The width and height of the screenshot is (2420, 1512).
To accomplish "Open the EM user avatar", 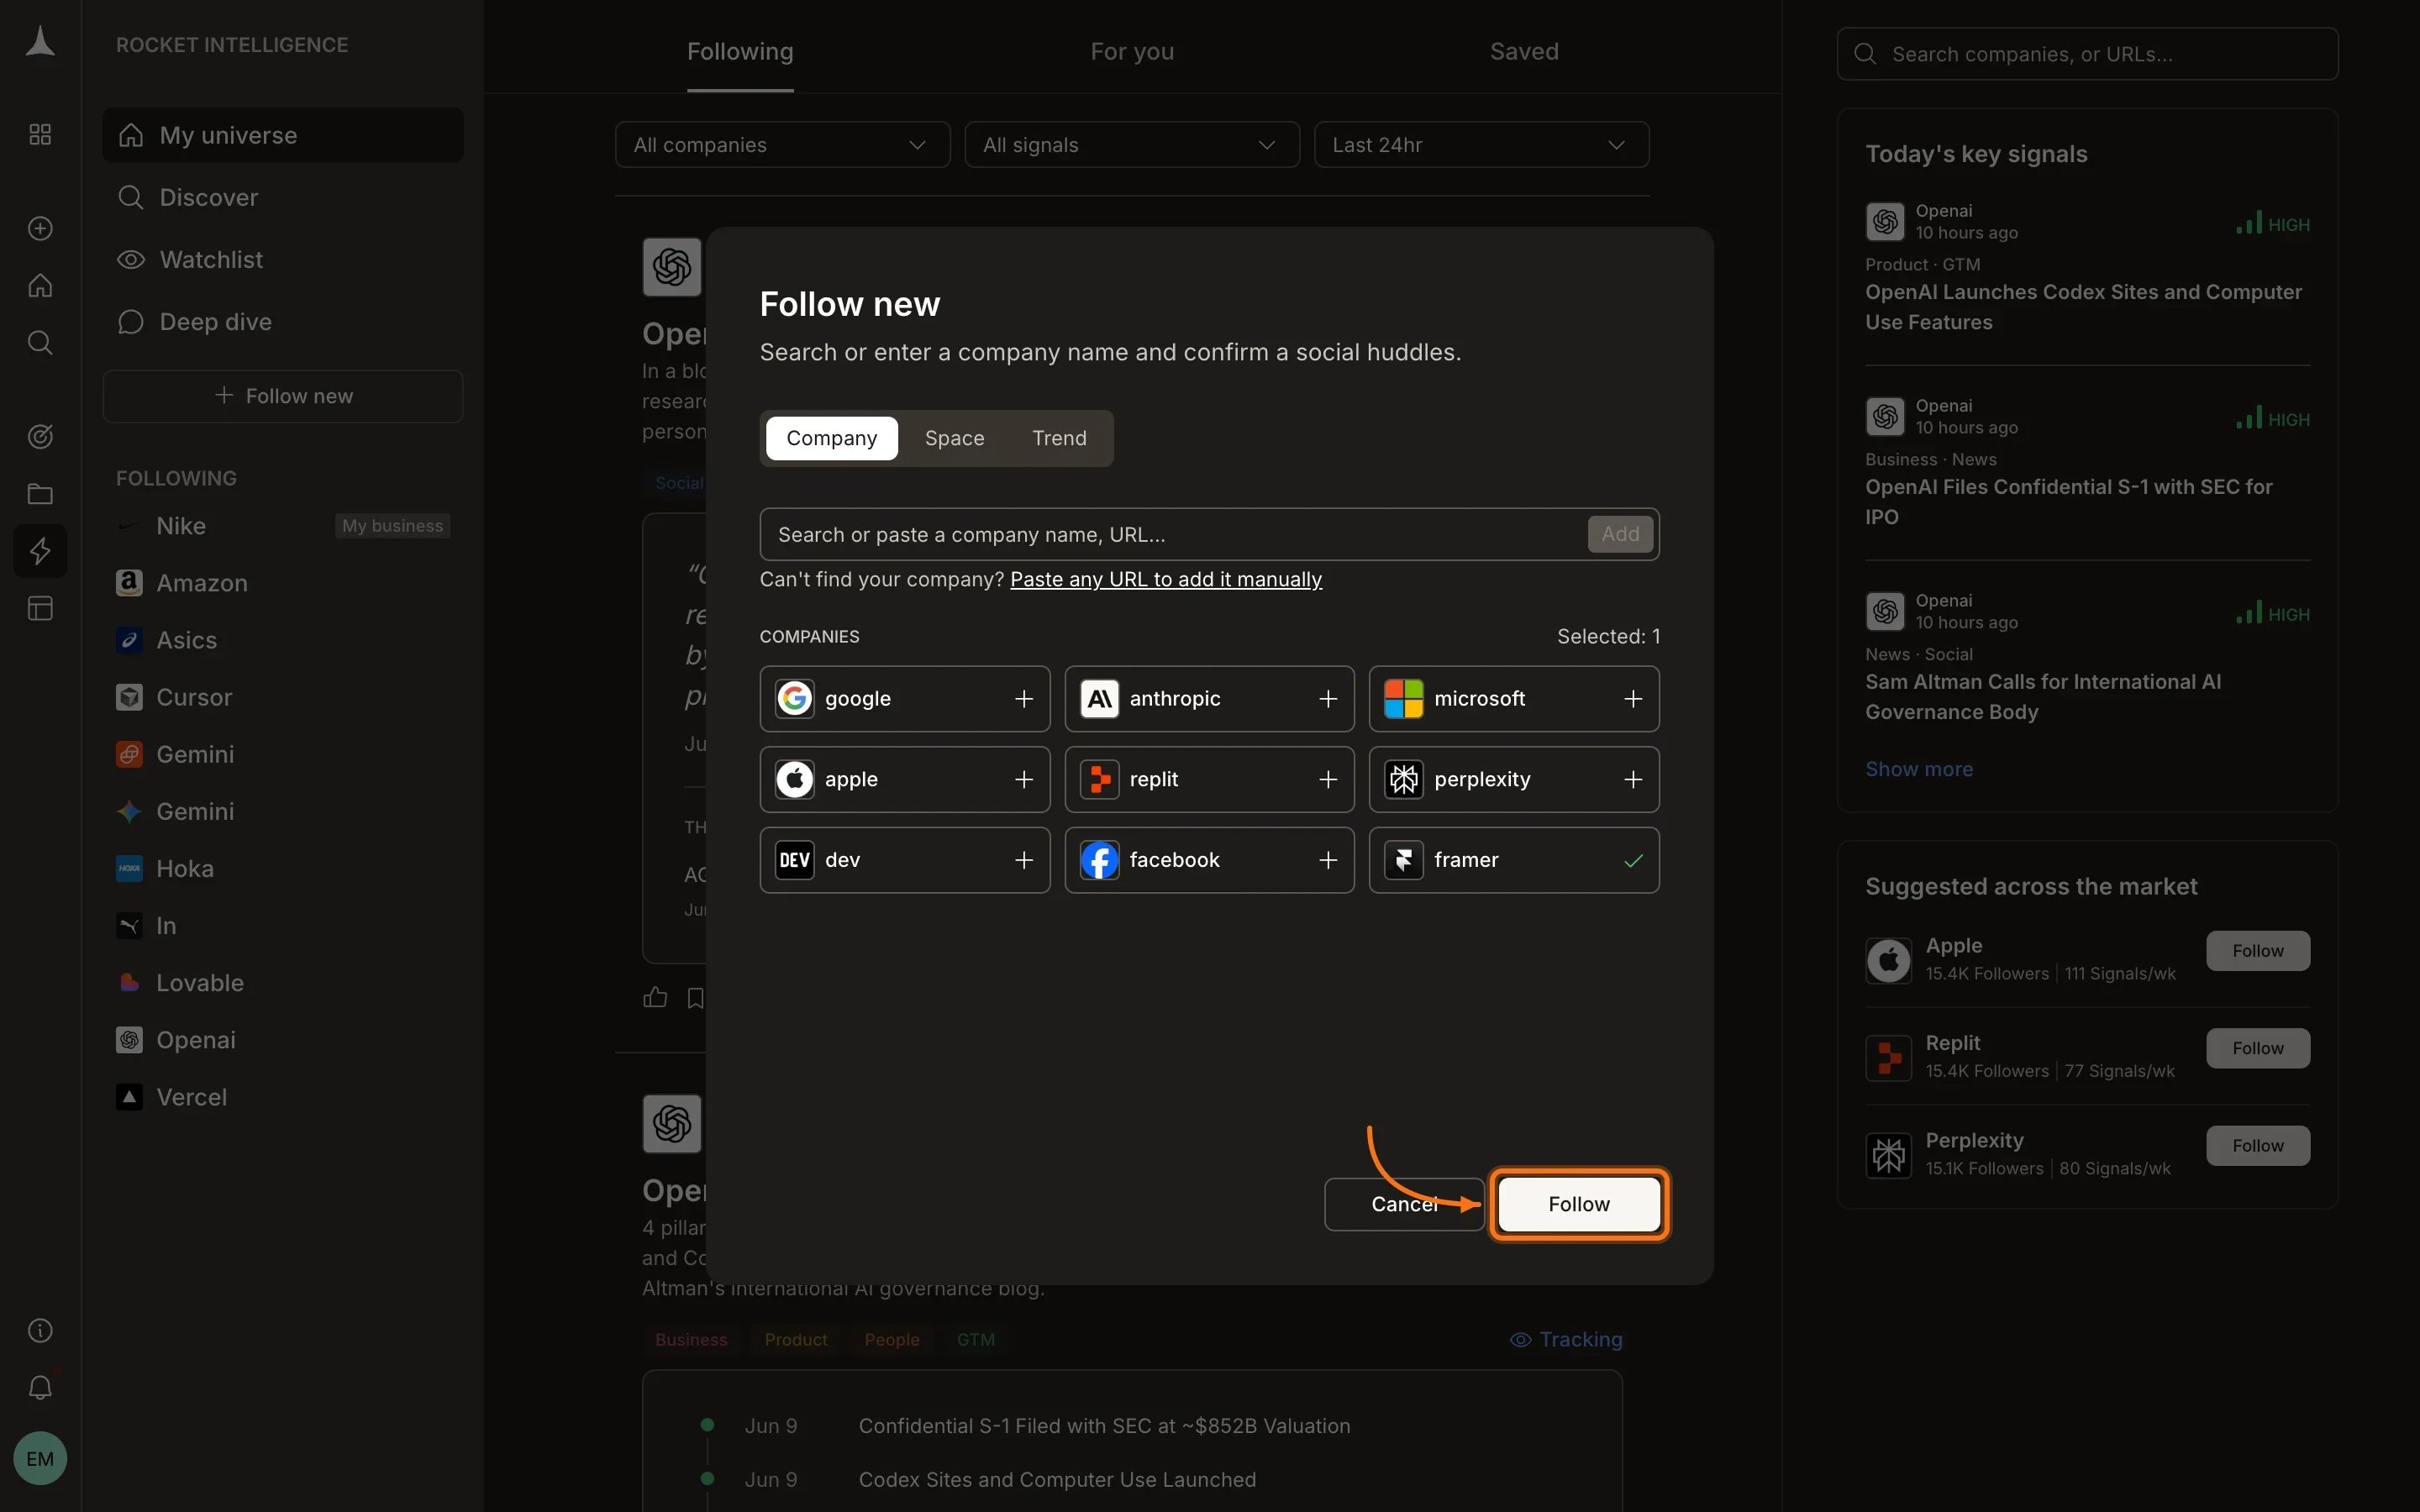I will [40, 1458].
